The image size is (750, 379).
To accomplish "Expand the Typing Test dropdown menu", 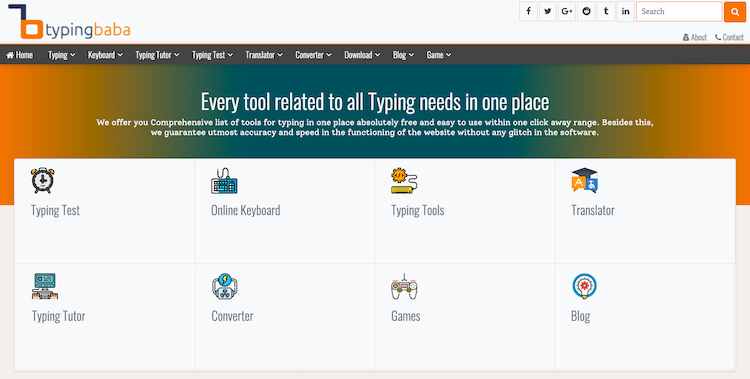I will point(212,55).
